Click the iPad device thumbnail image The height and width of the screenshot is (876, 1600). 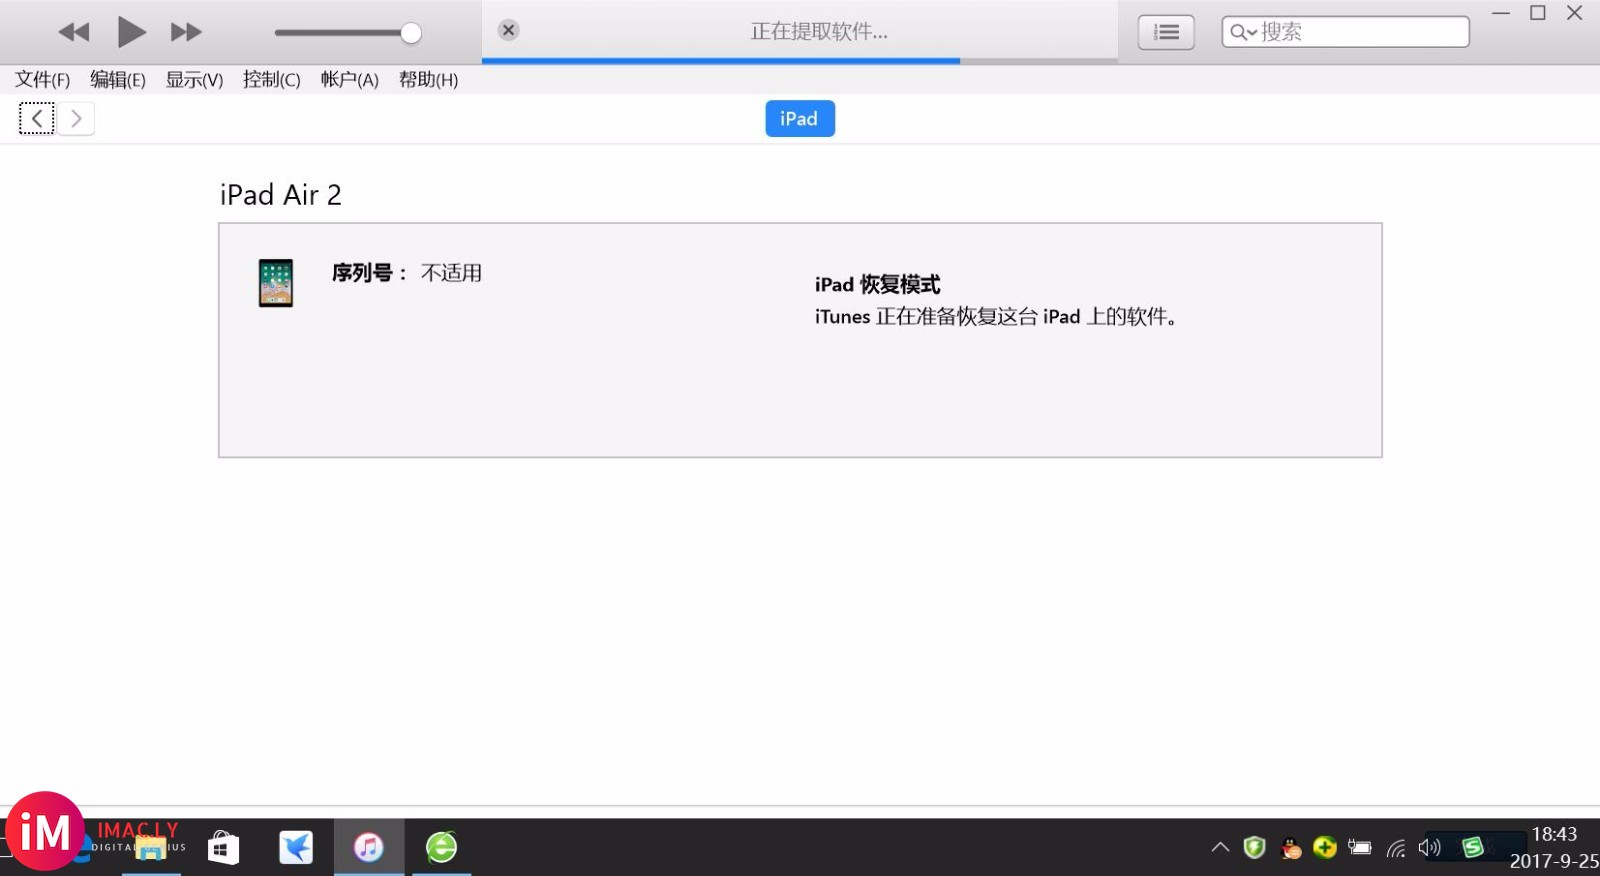[276, 283]
